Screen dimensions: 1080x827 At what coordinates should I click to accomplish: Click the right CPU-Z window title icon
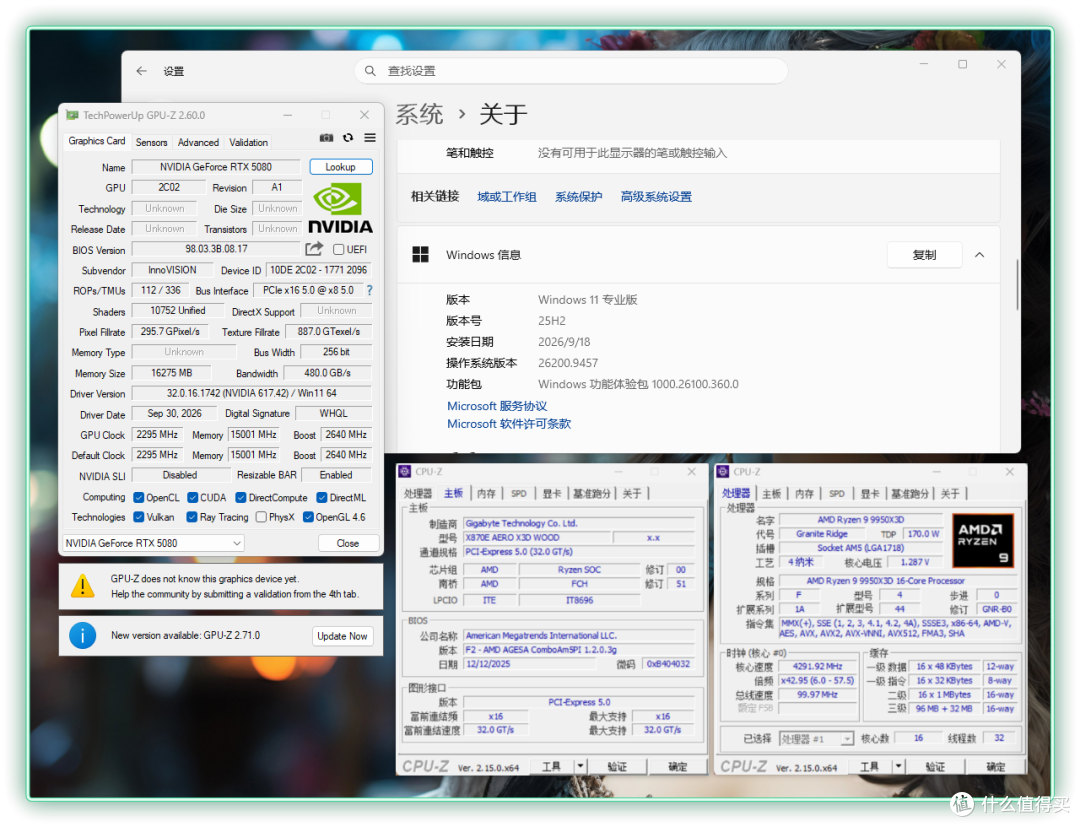point(723,472)
